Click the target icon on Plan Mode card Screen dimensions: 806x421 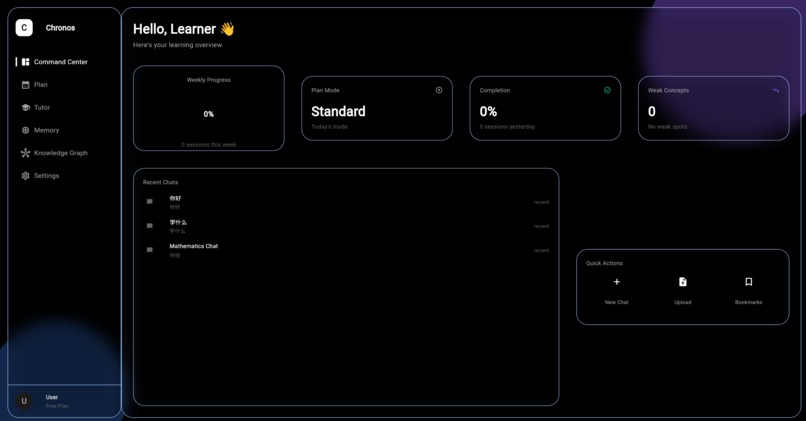(439, 90)
